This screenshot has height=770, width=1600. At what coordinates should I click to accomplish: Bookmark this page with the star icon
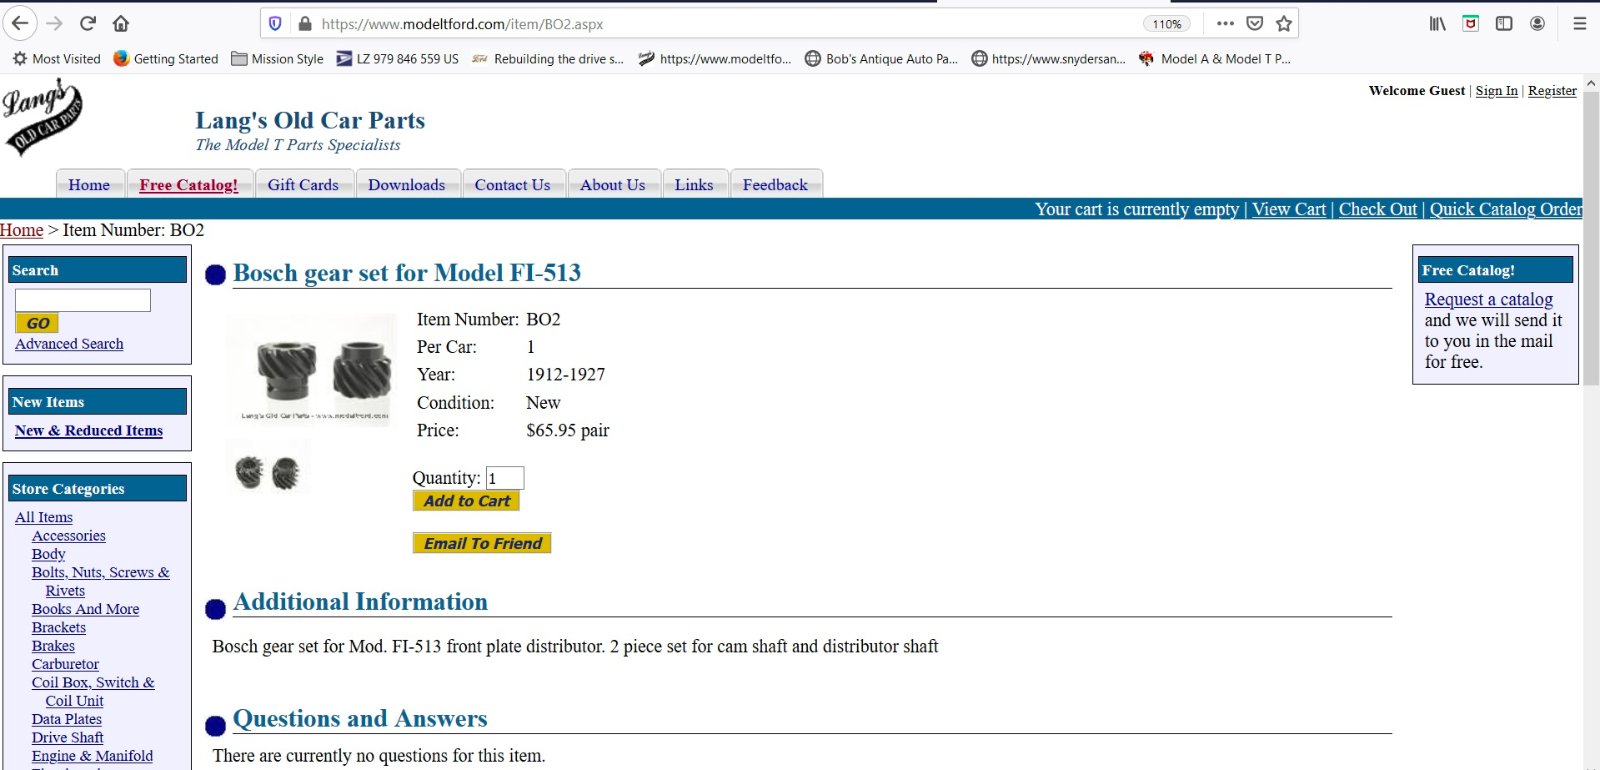point(1284,24)
